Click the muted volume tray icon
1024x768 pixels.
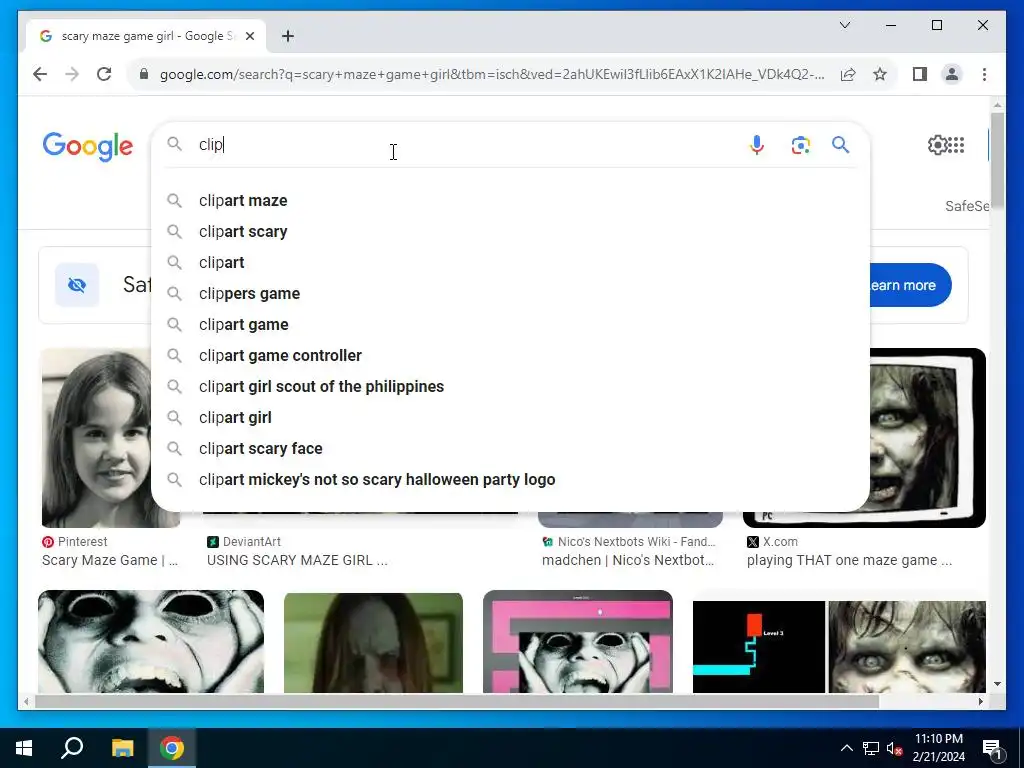click(x=895, y=748)
